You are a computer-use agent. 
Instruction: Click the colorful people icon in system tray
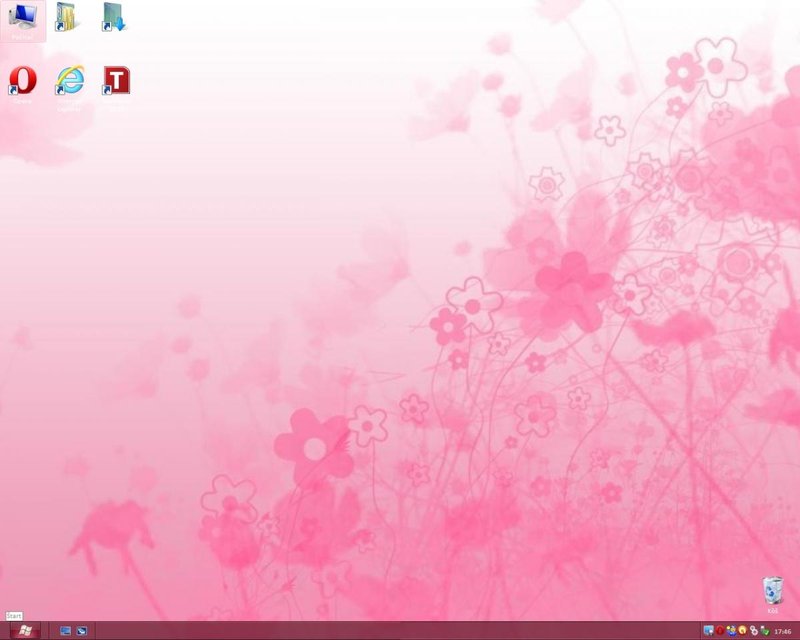coord(731,631)
